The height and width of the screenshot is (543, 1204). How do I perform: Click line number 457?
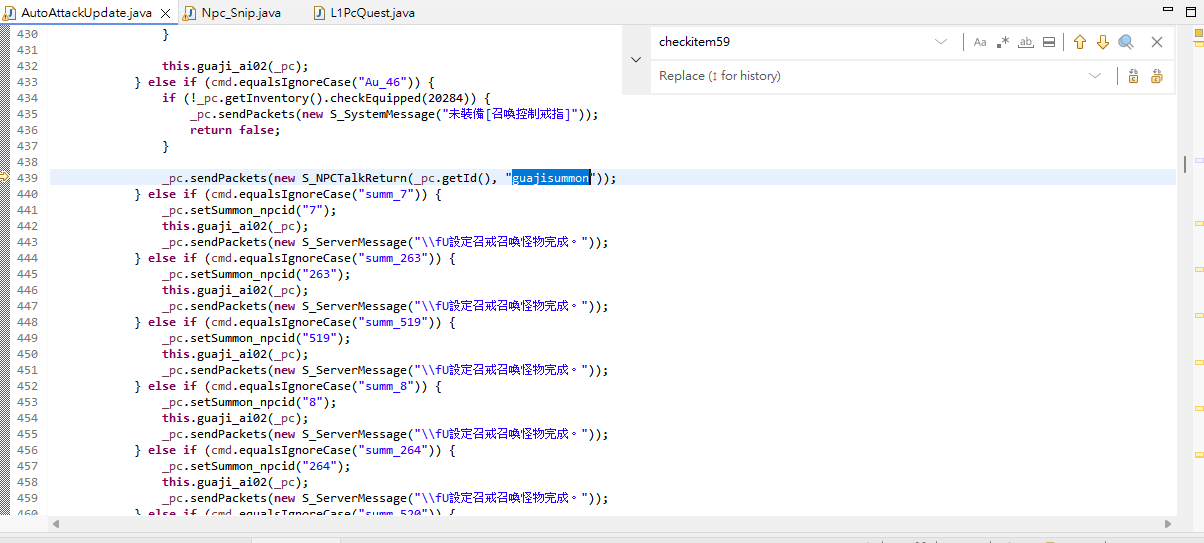pos(28,466)
